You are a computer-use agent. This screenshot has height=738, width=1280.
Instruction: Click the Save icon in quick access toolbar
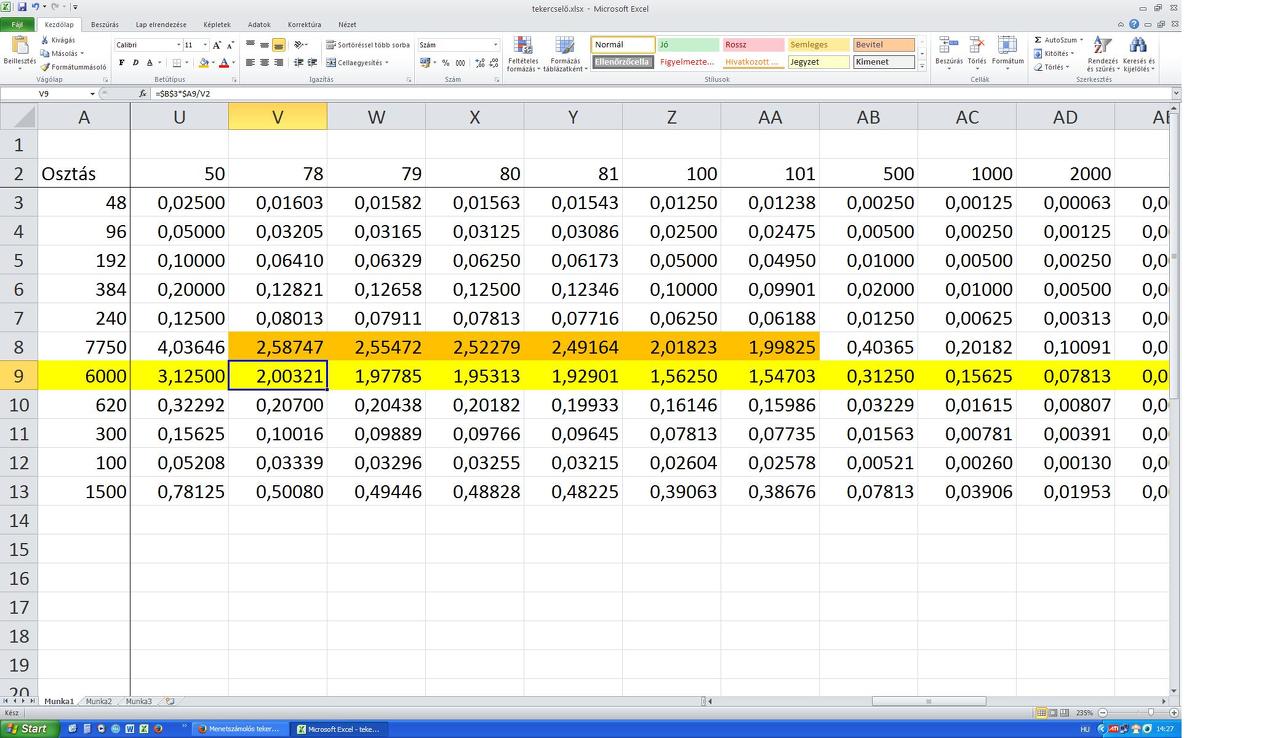[x=22, y=7]
